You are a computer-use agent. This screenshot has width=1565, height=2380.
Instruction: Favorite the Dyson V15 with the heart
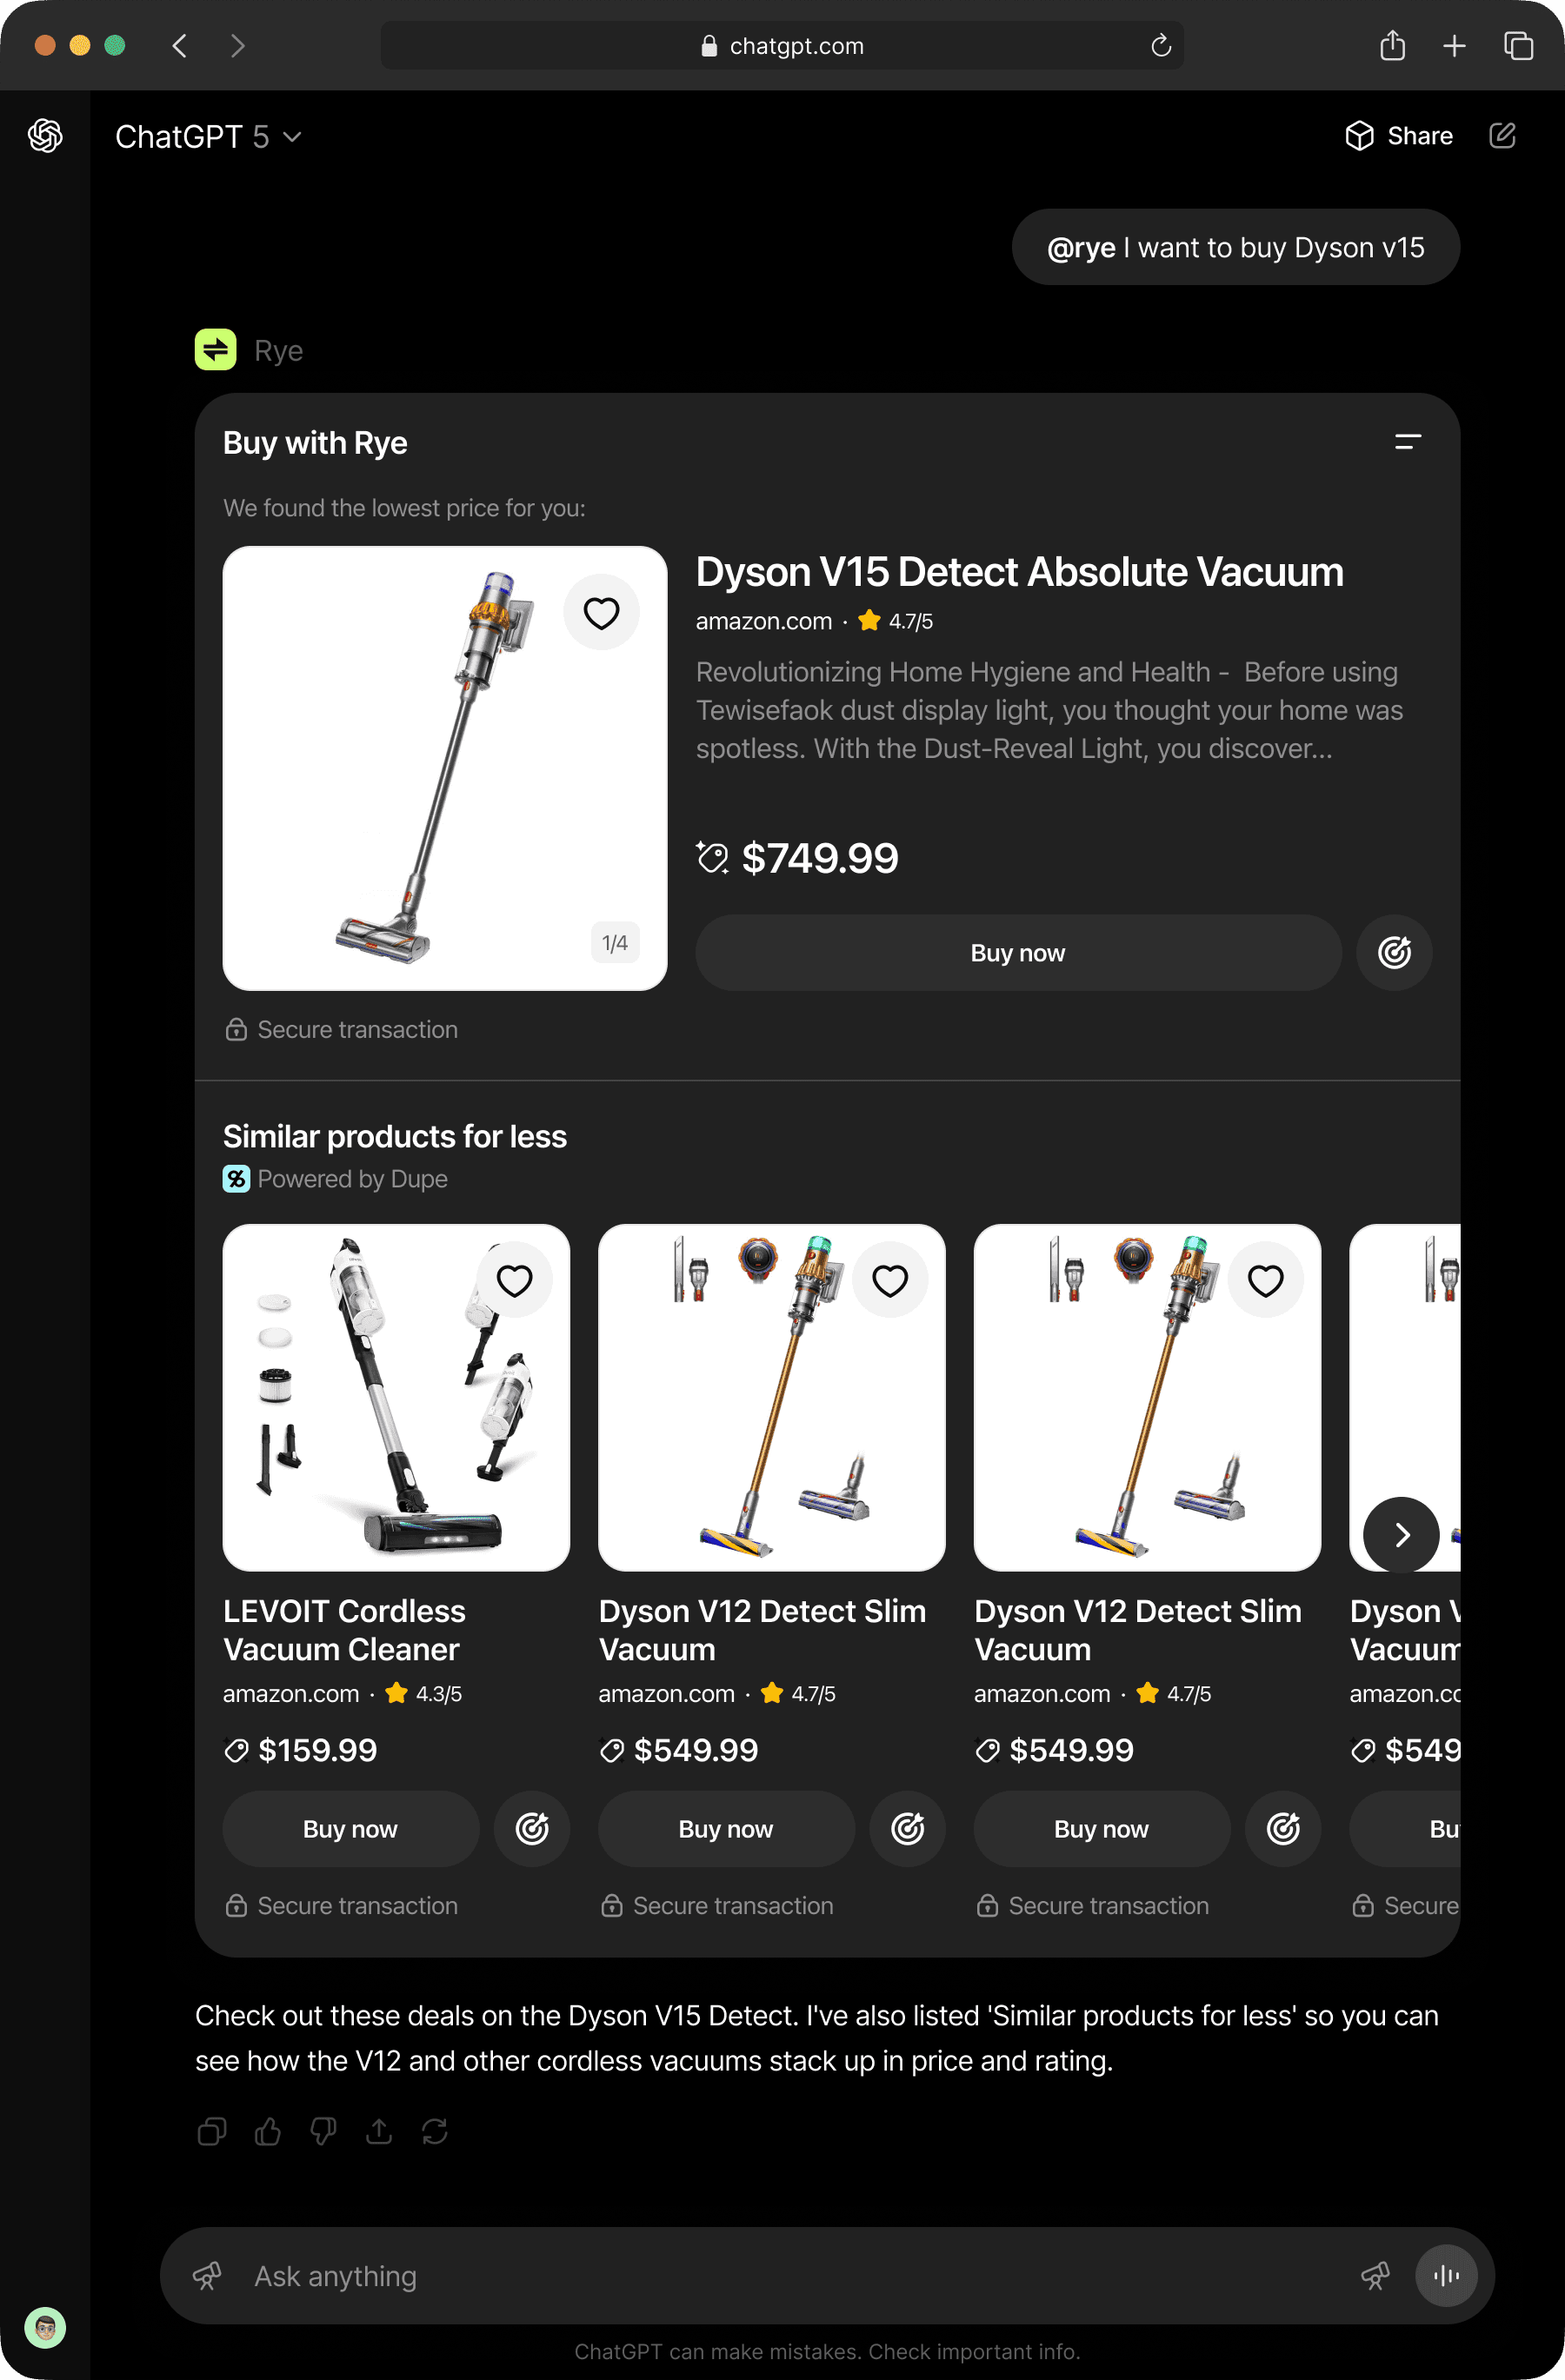coord(601,612)
